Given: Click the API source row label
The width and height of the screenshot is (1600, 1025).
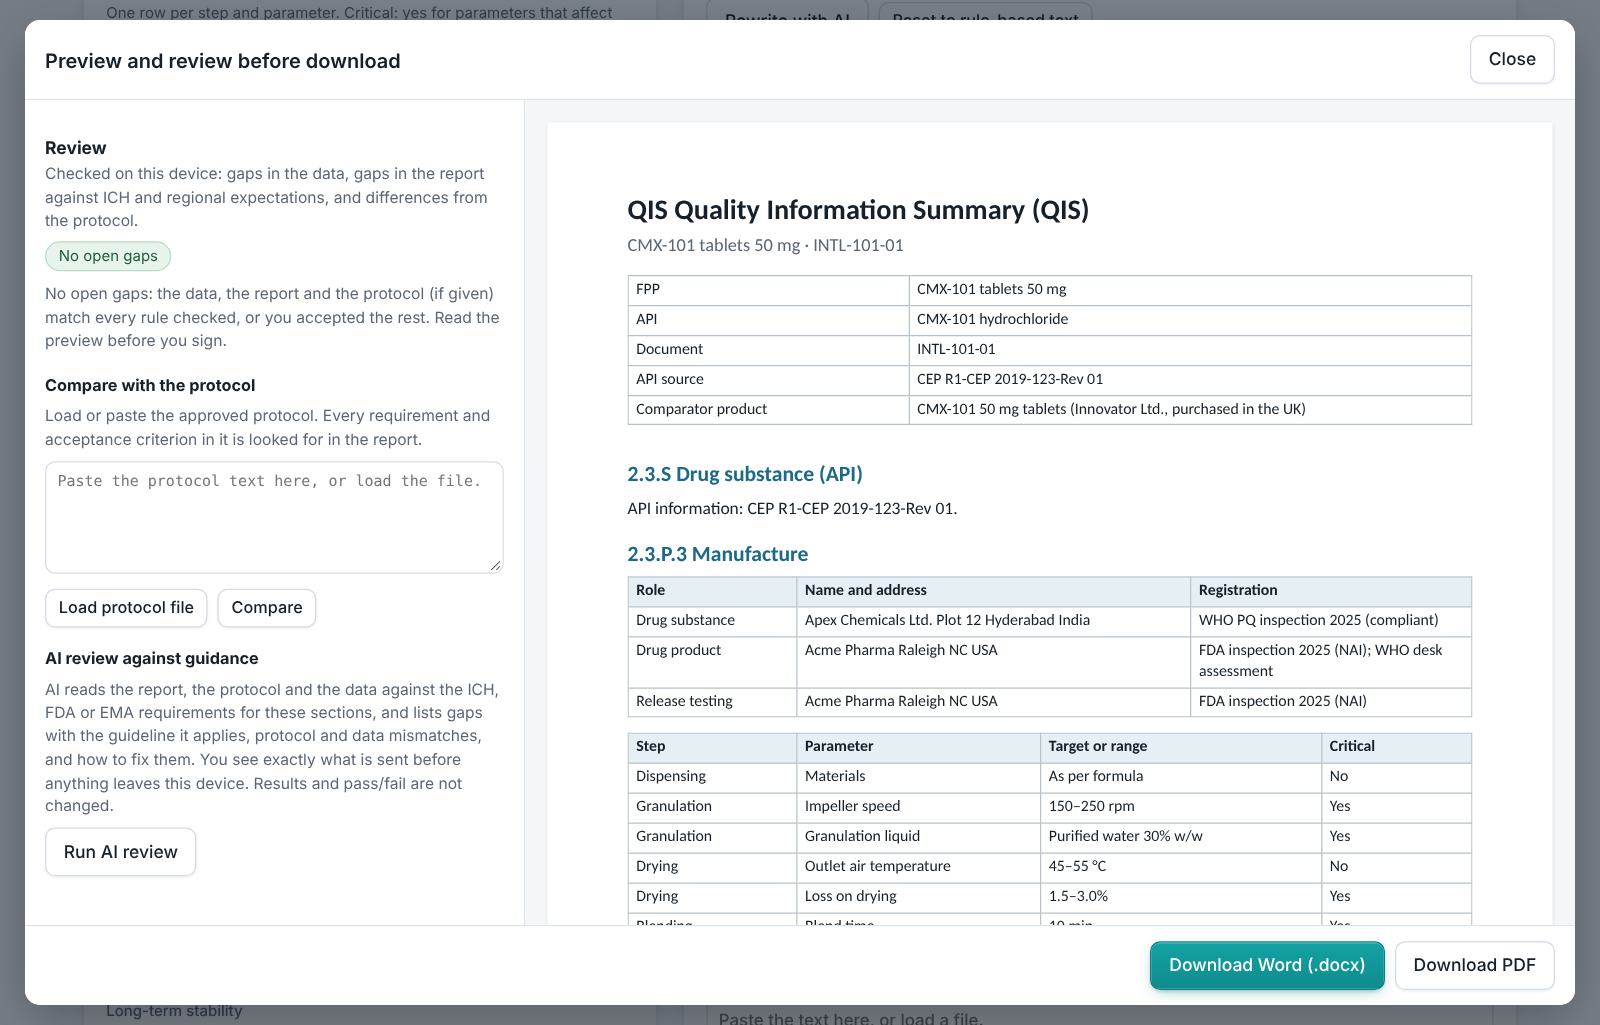Looking at the screenshot, I should [x=768, y=380].
